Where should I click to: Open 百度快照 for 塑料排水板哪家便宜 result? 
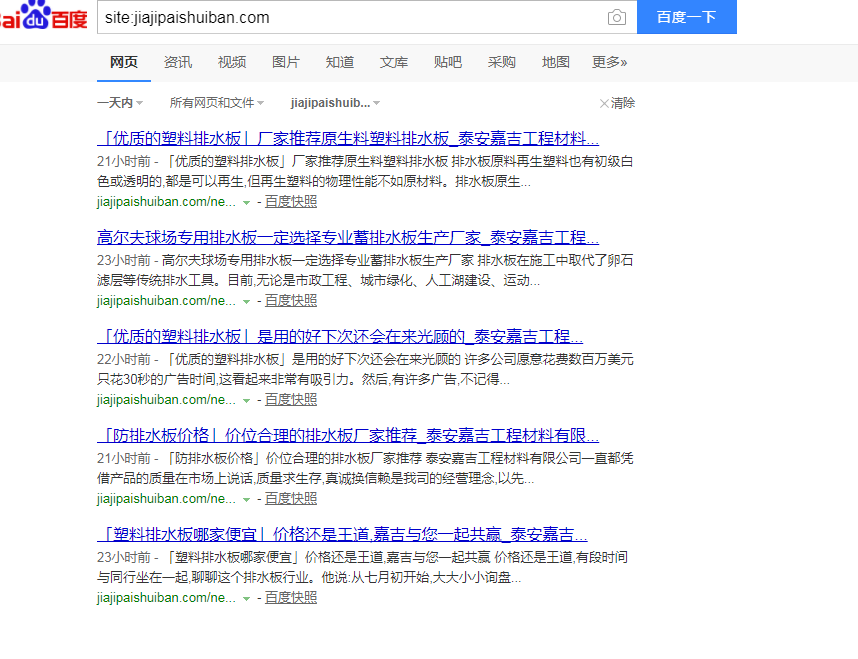pyautogui.click(x=291, y=598)
